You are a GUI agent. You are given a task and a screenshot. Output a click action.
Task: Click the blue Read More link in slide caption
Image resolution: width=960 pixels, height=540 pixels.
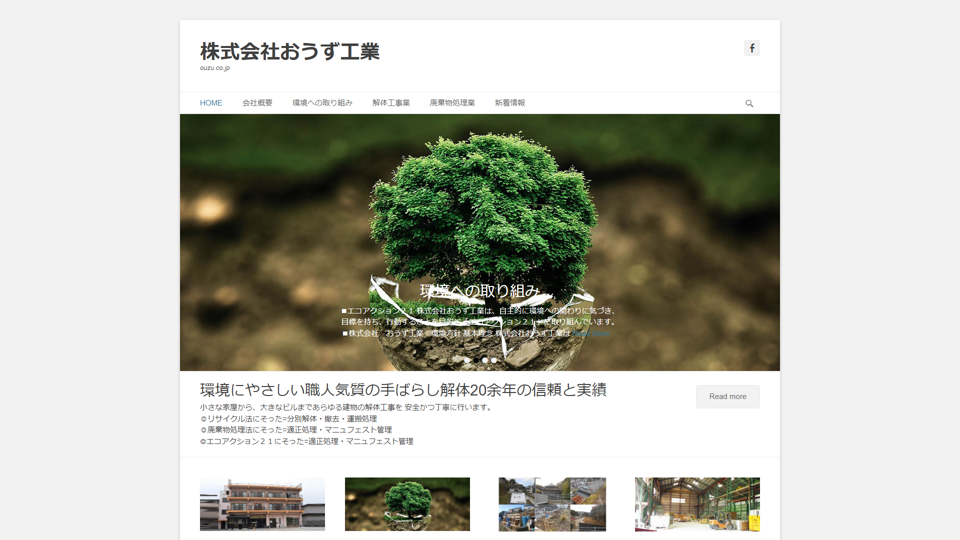pyautogui.click(x=592, y=333)
